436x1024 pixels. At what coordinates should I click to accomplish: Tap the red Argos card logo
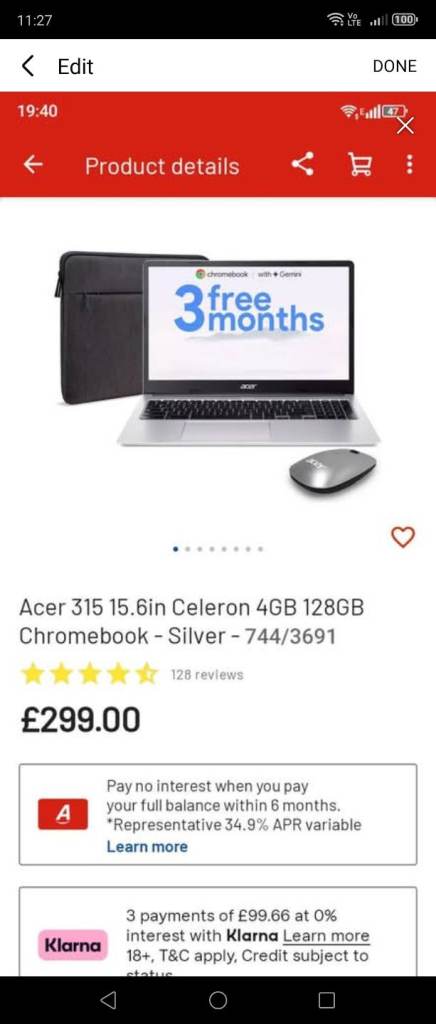click(x=63, y=814)
